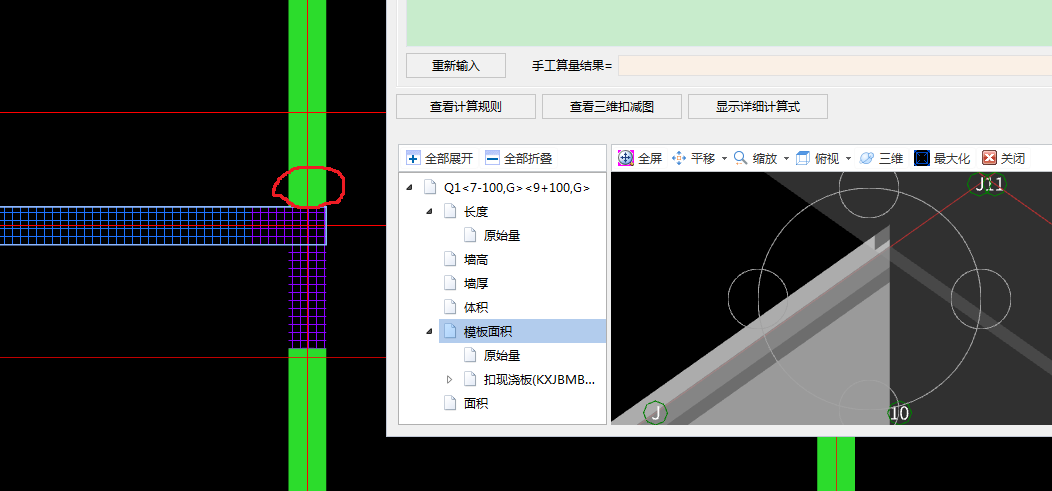
Task: Select 原始量 under 长度
Action: [x=502, y=235]
